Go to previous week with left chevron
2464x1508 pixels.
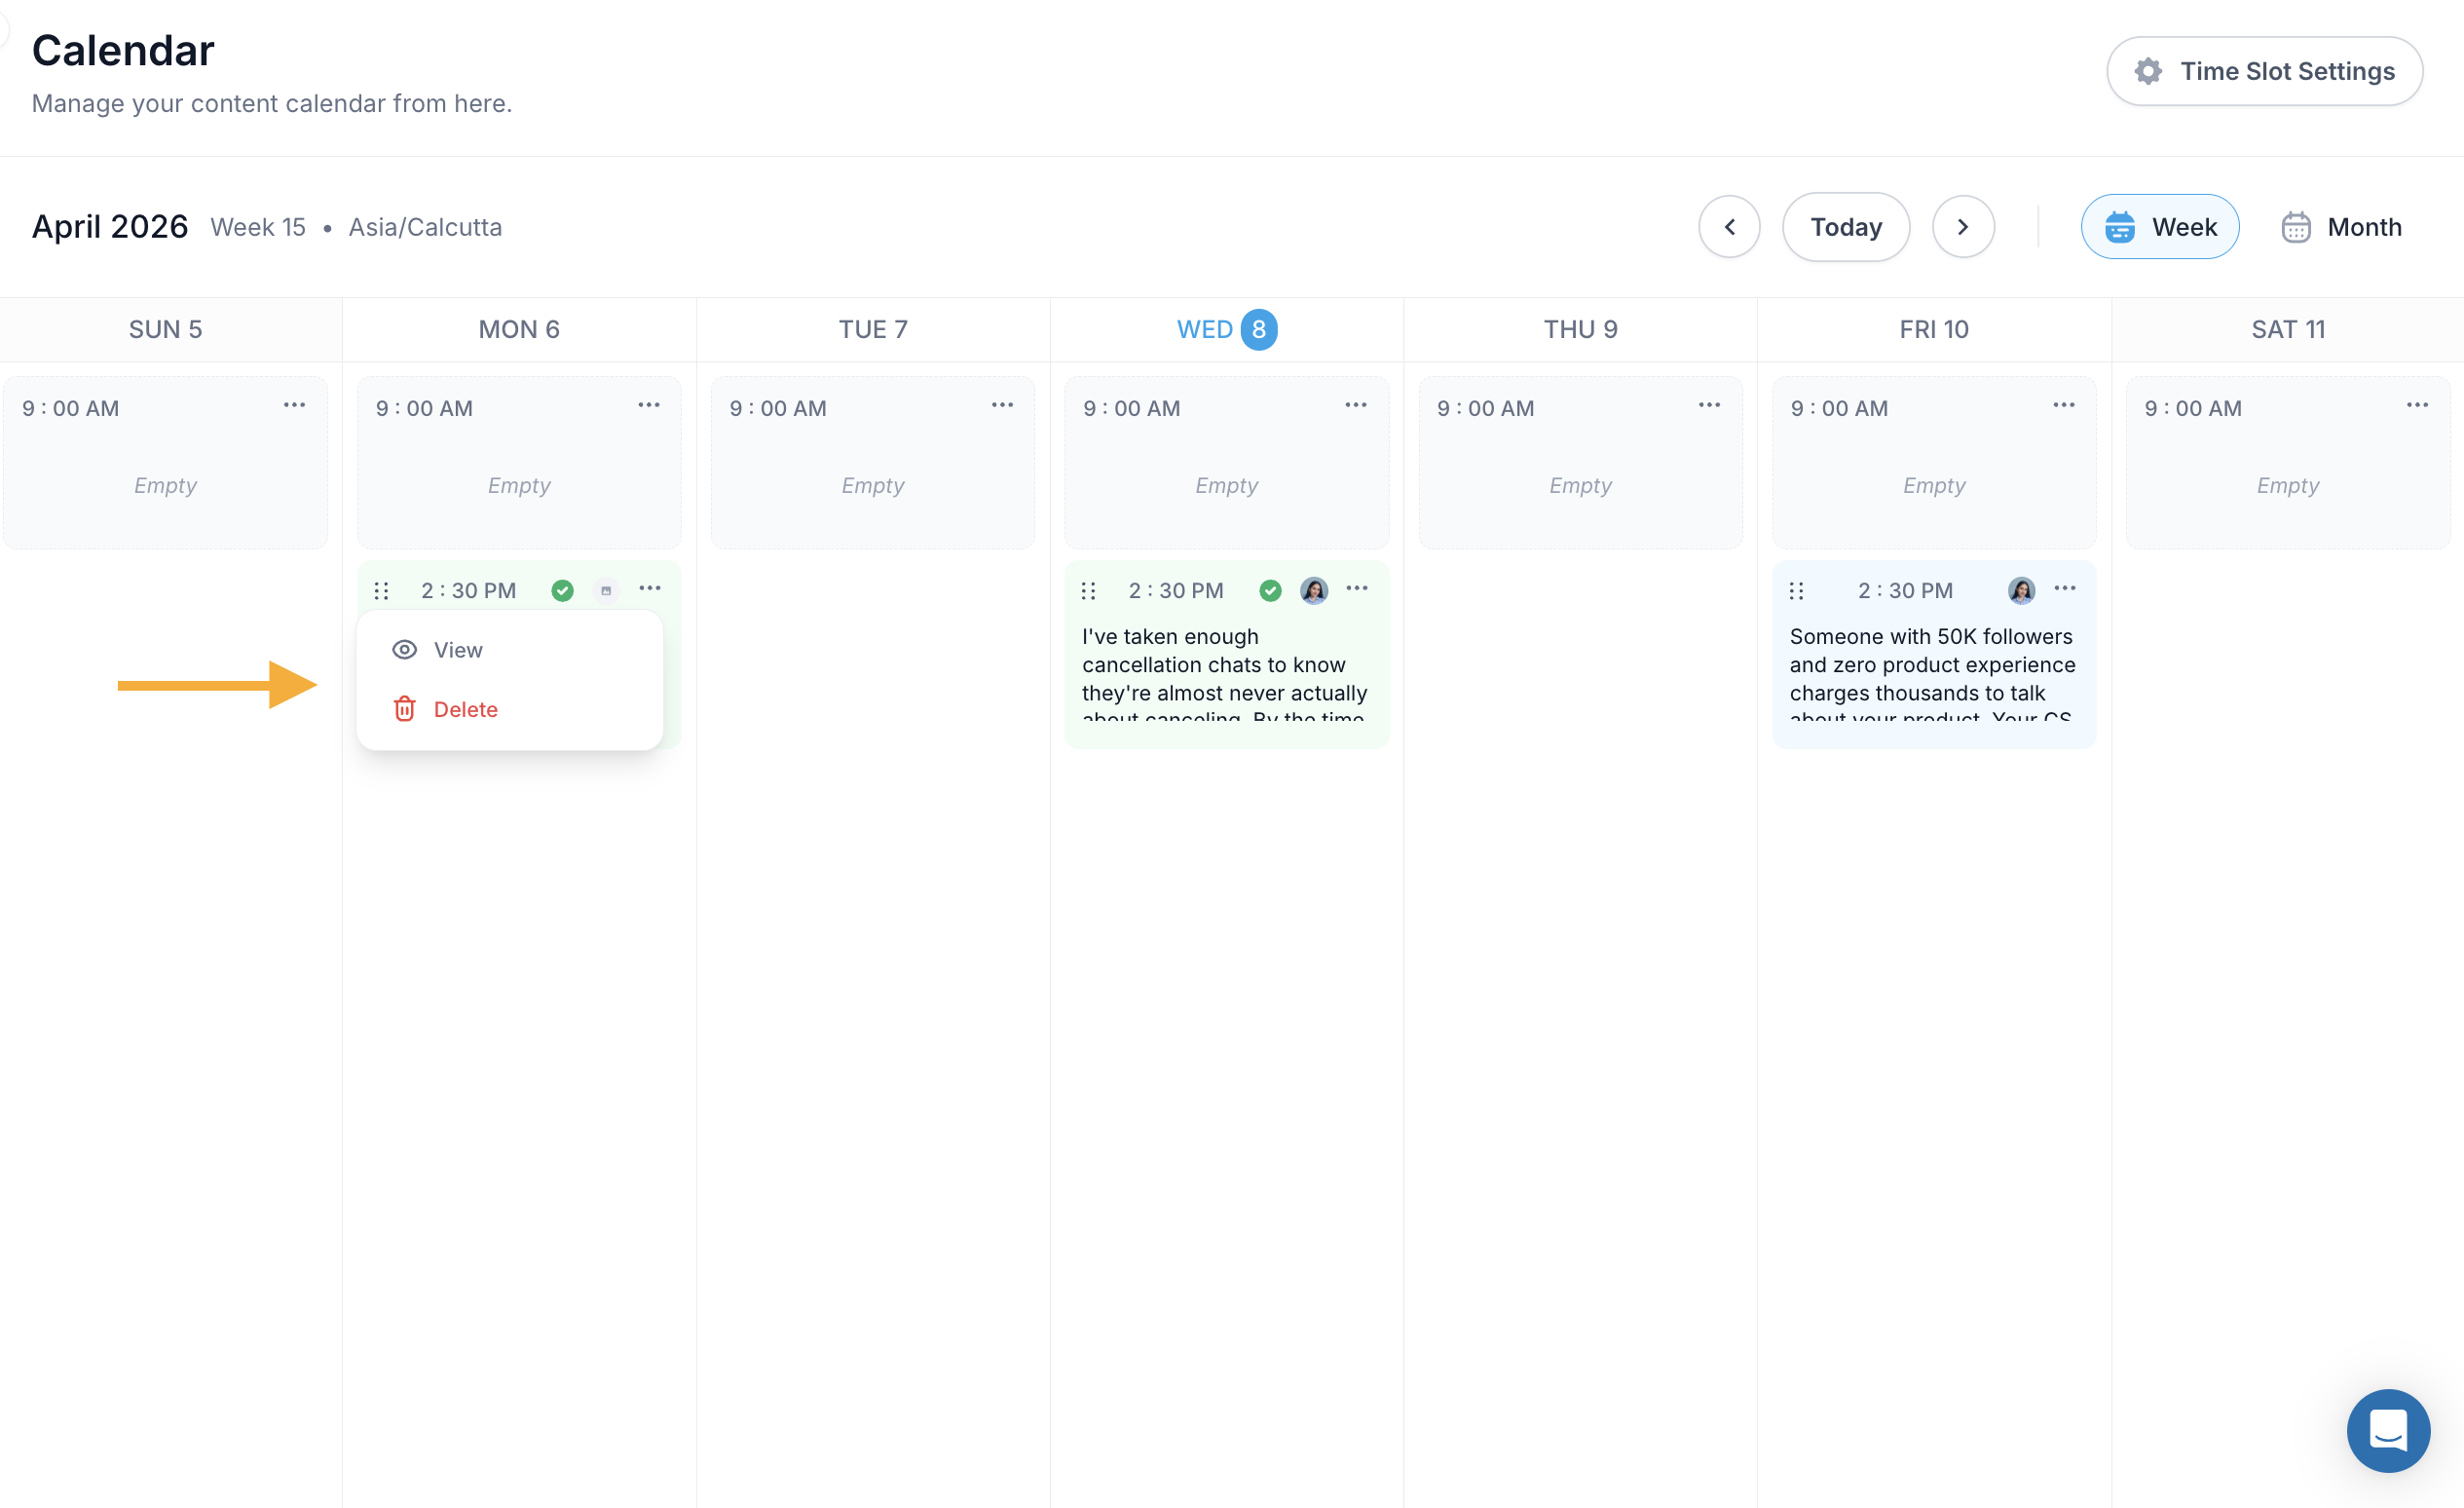[1729, 227]
